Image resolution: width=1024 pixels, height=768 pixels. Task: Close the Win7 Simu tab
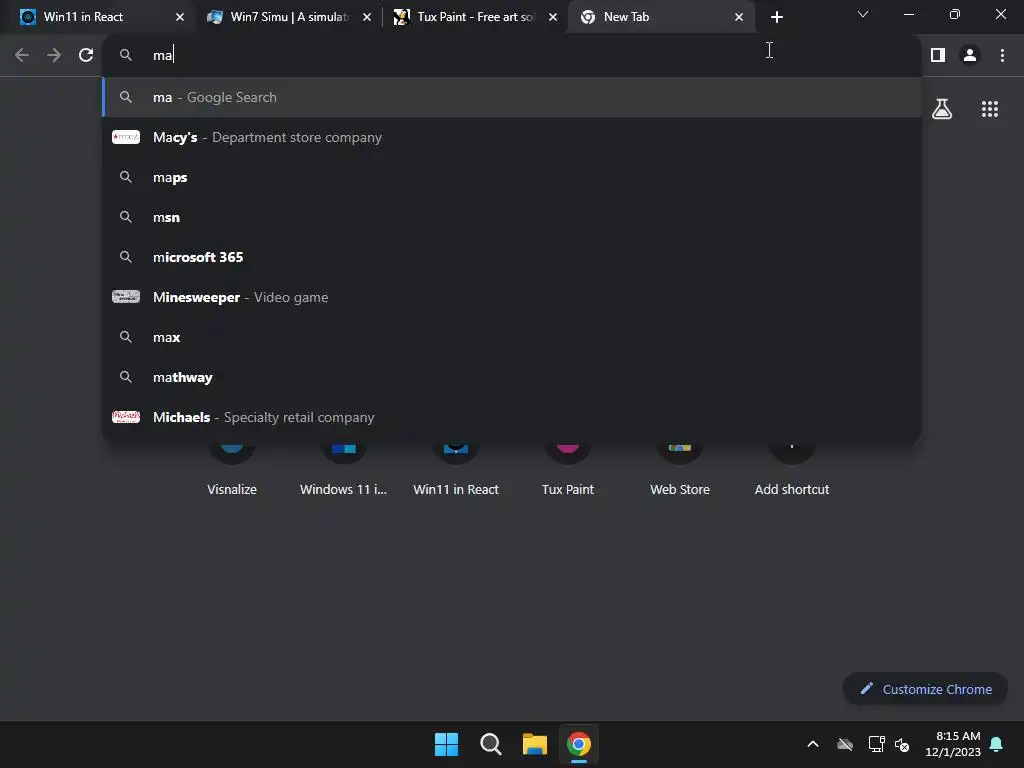(x=366, y=17)
